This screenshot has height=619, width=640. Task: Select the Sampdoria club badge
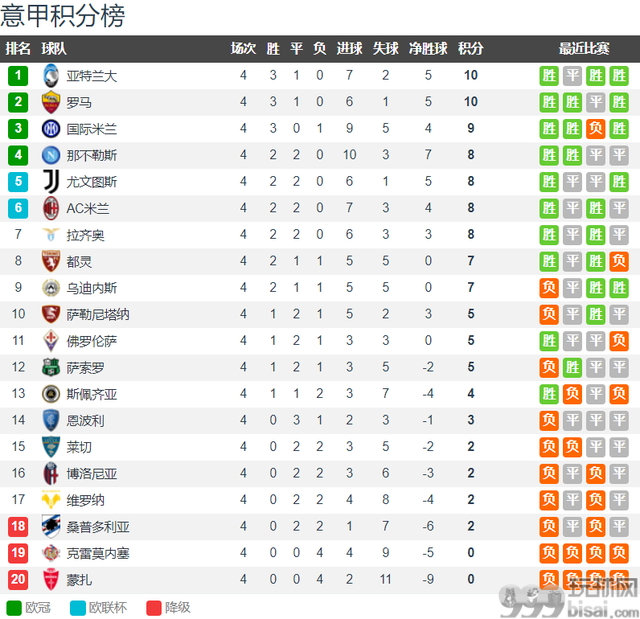click(51, 526)
